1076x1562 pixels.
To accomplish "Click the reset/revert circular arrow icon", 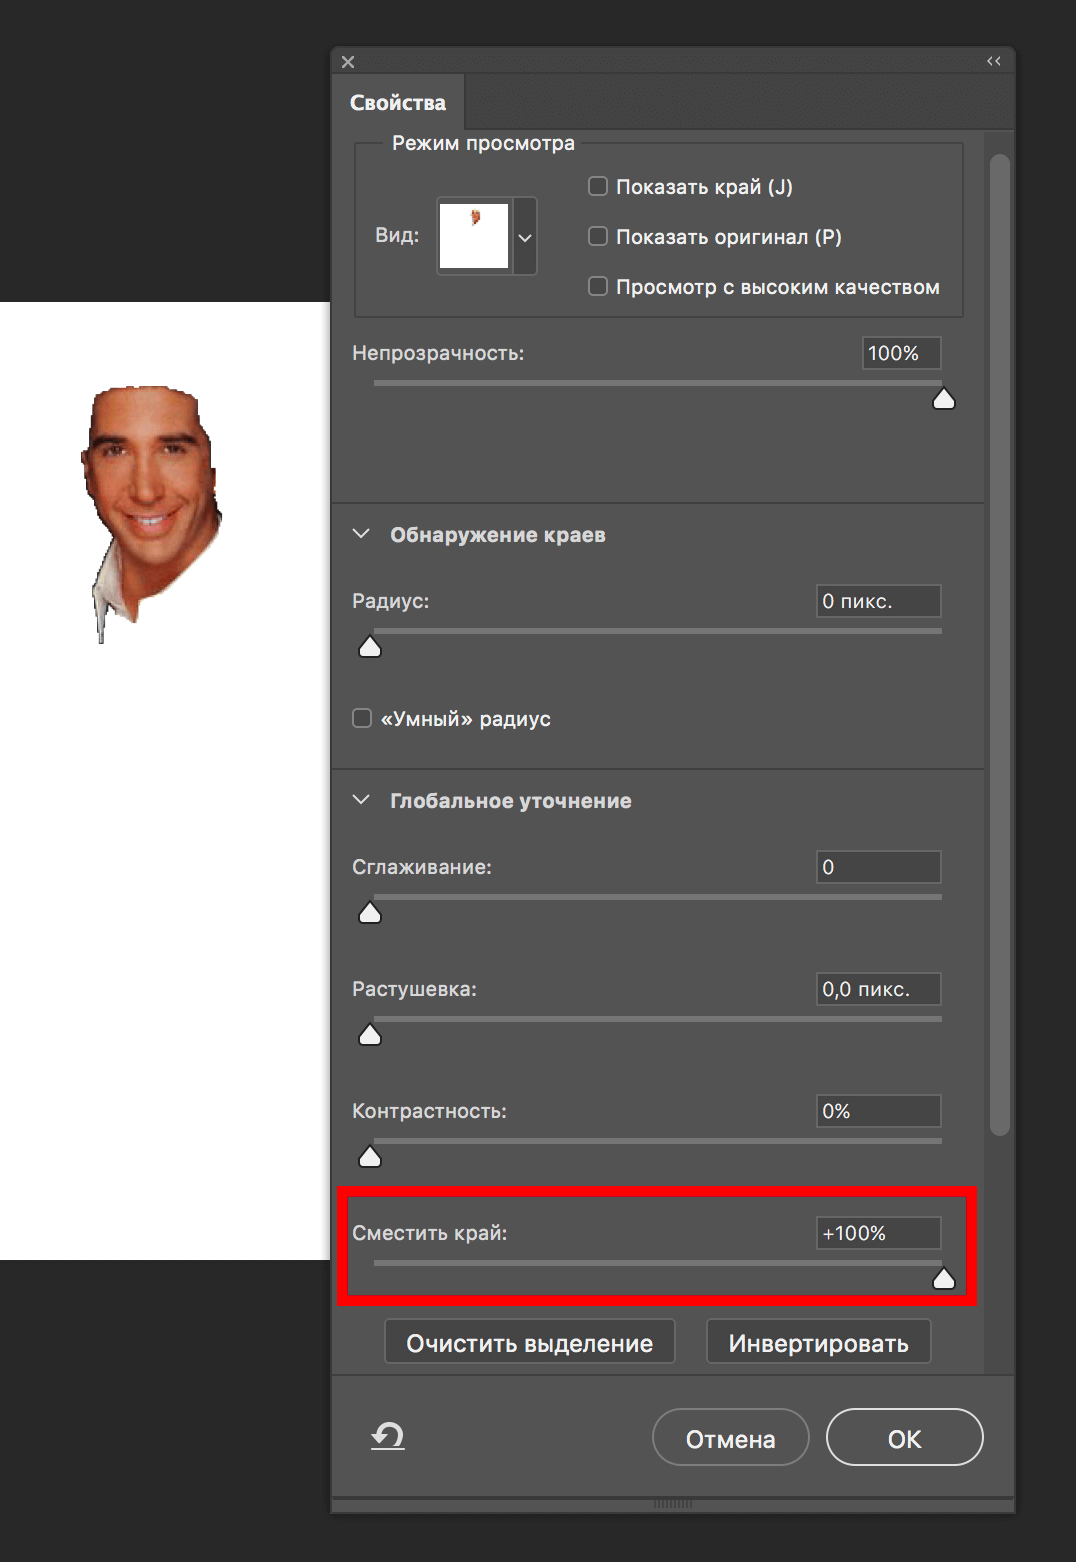I will (387, 1437).
